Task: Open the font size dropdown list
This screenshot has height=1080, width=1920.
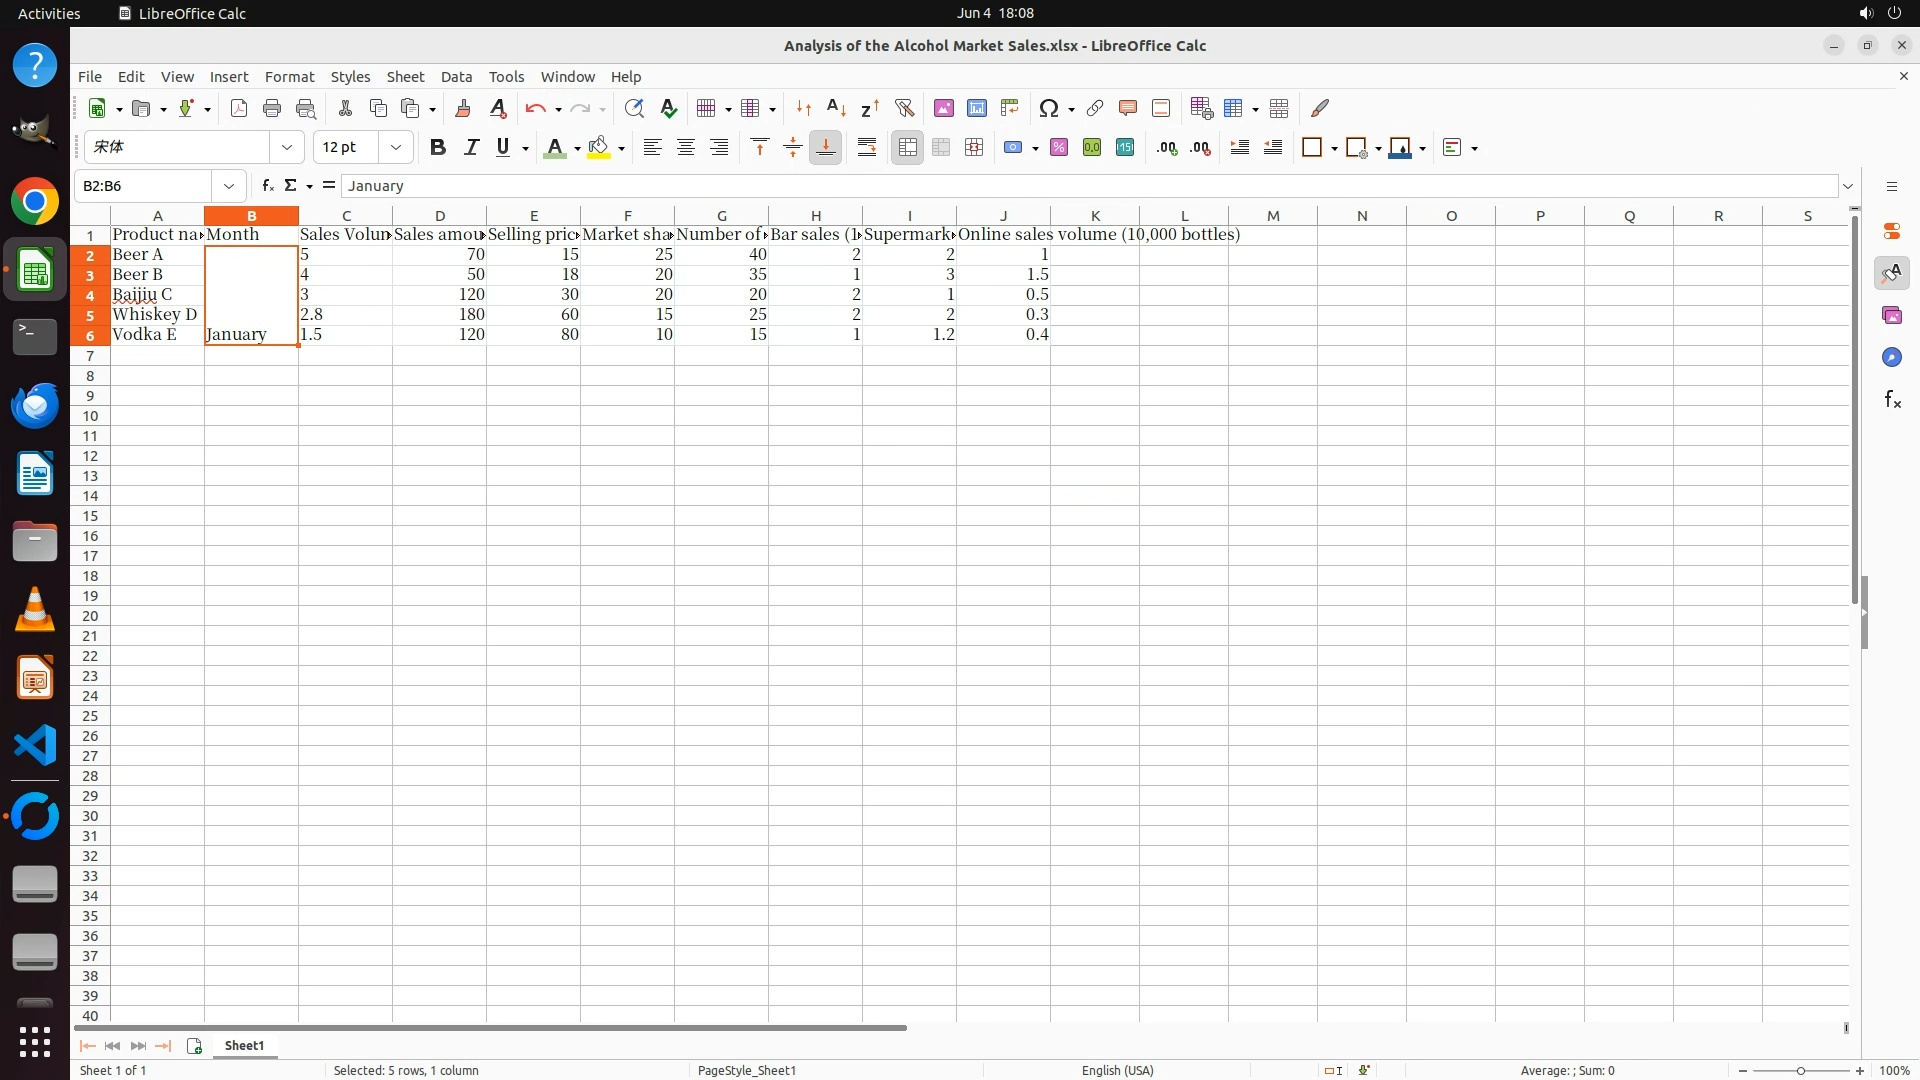Action: click(396, 148)
